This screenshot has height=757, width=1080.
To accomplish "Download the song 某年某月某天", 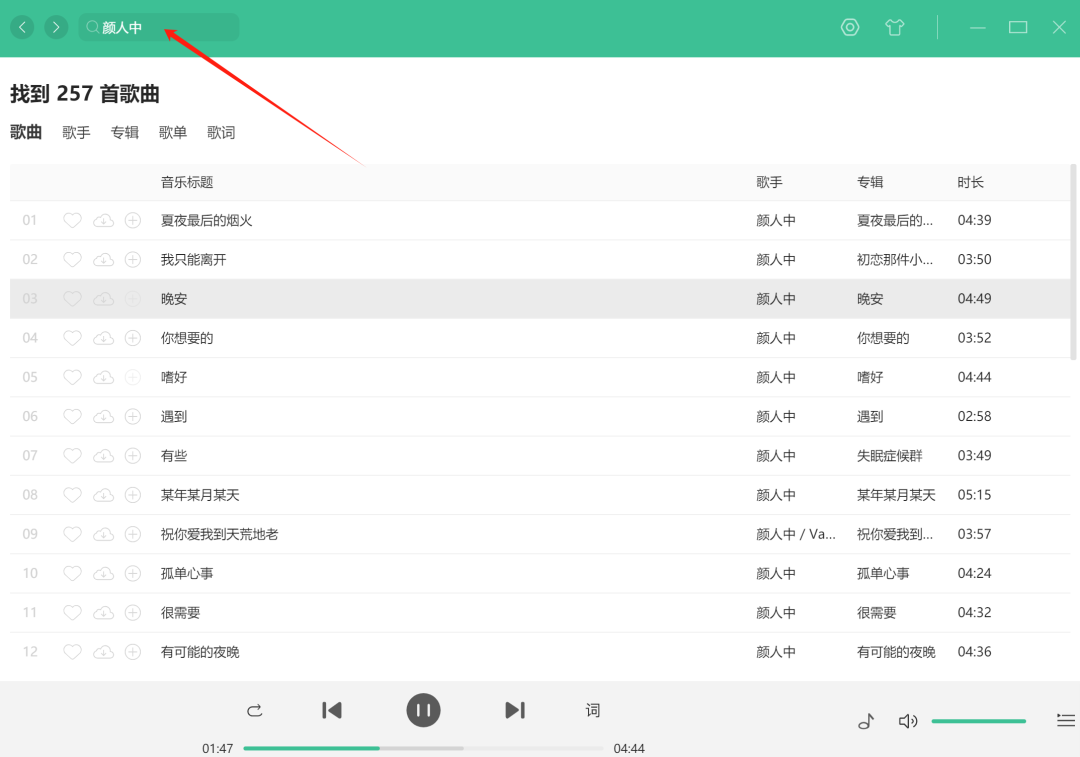I will pyautogui.click(x=103, y=495).
